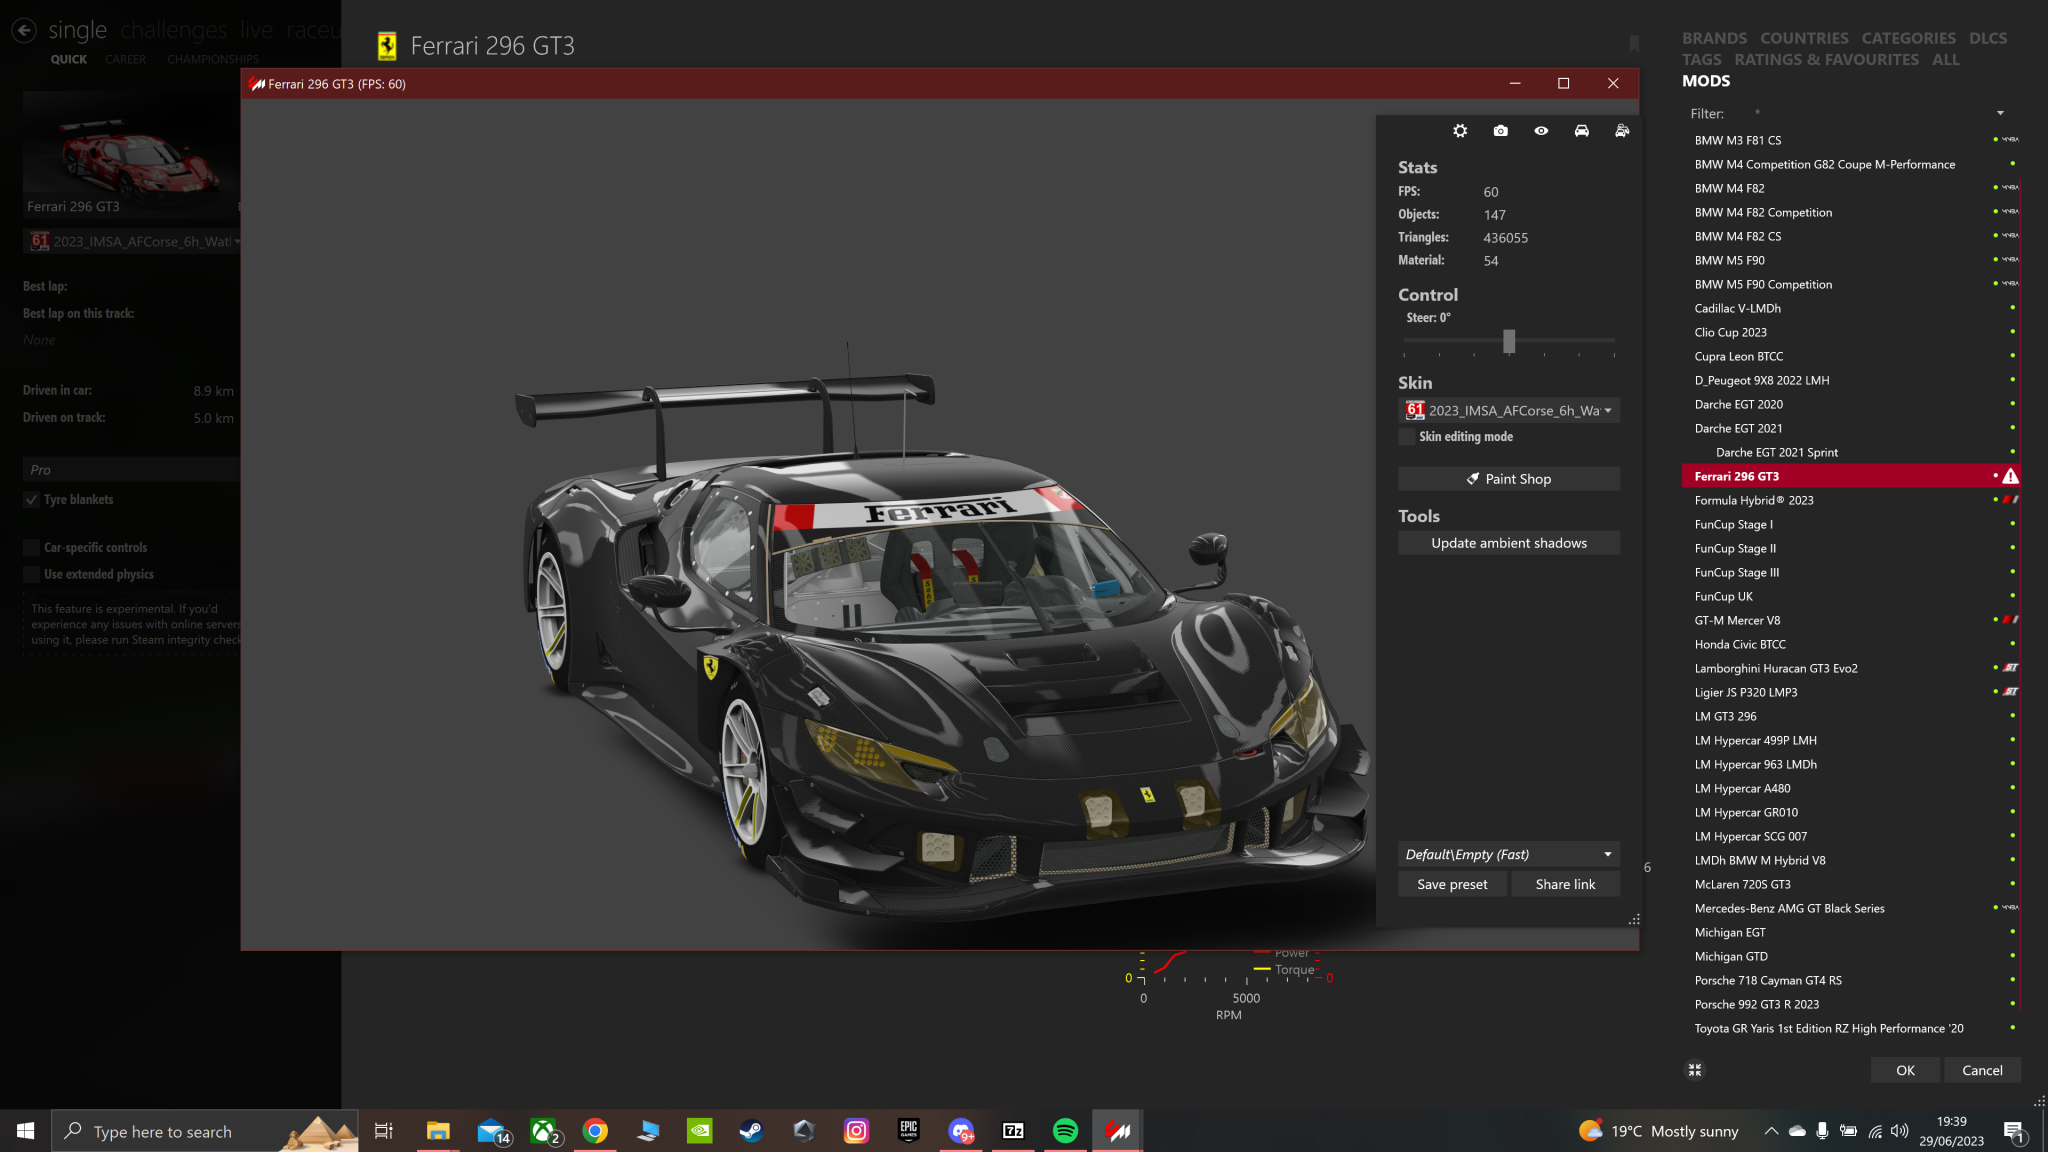Click the bookmark icon near car title

1634,44
